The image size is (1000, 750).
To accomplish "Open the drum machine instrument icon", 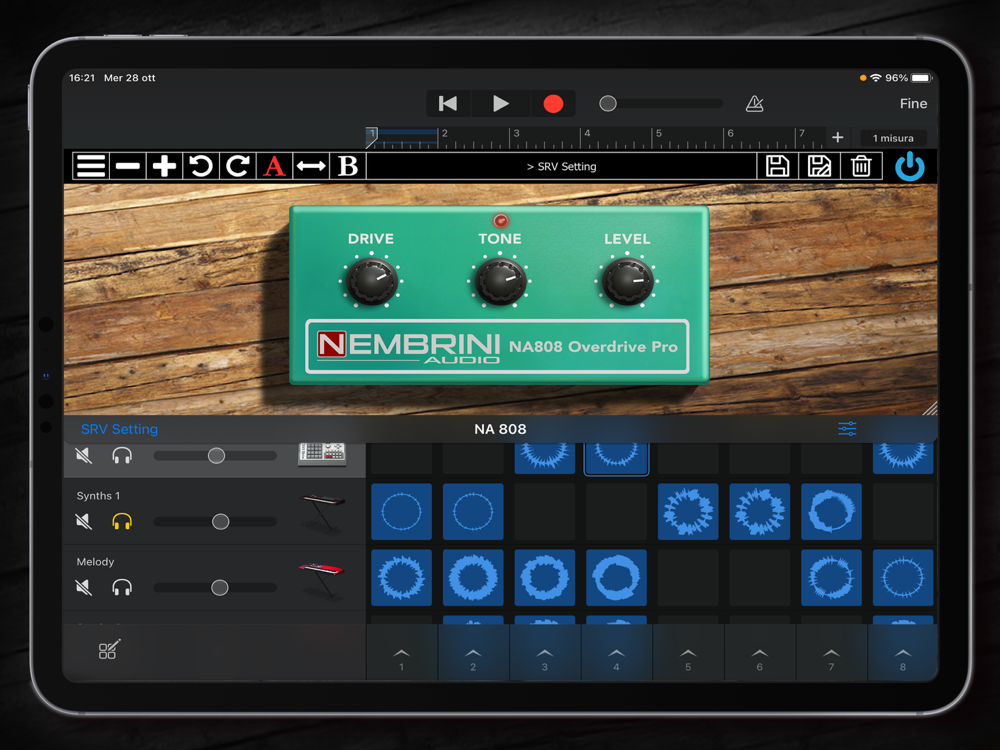I will tap(322, 454).
